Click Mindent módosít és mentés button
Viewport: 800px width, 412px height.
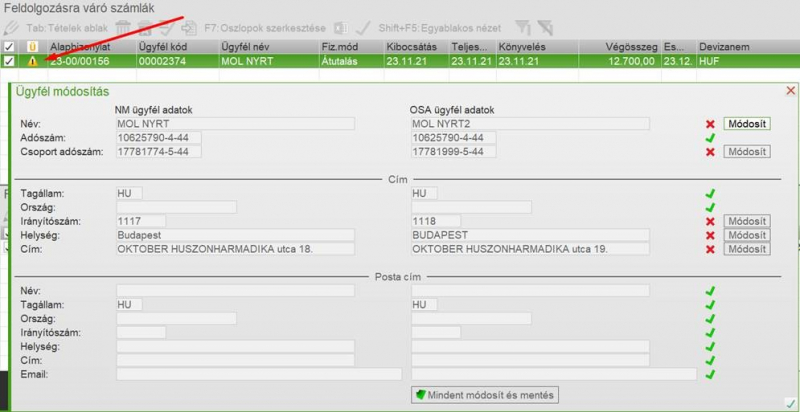pyautogui.click(x=485, y=395)
